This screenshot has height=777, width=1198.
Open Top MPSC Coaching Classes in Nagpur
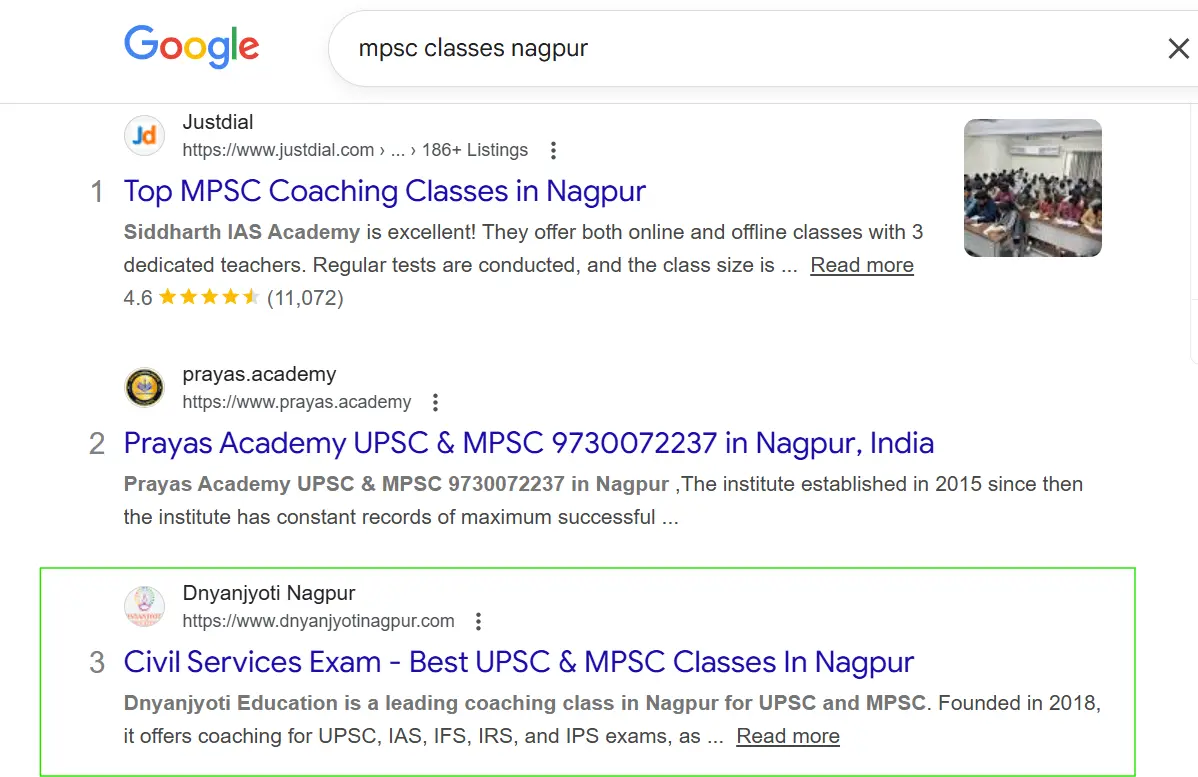coord(384,191)
